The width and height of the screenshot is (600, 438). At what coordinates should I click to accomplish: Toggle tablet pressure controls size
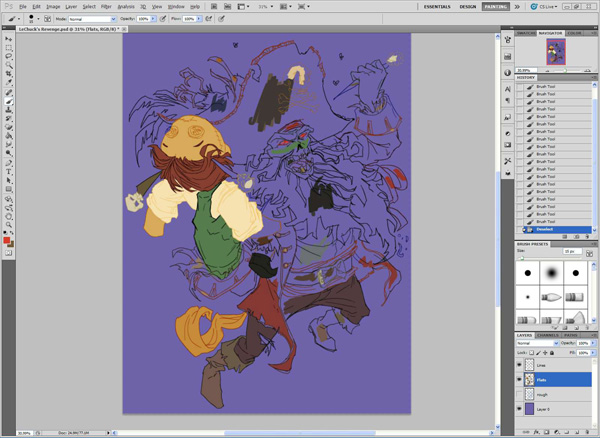coord(221,18)
